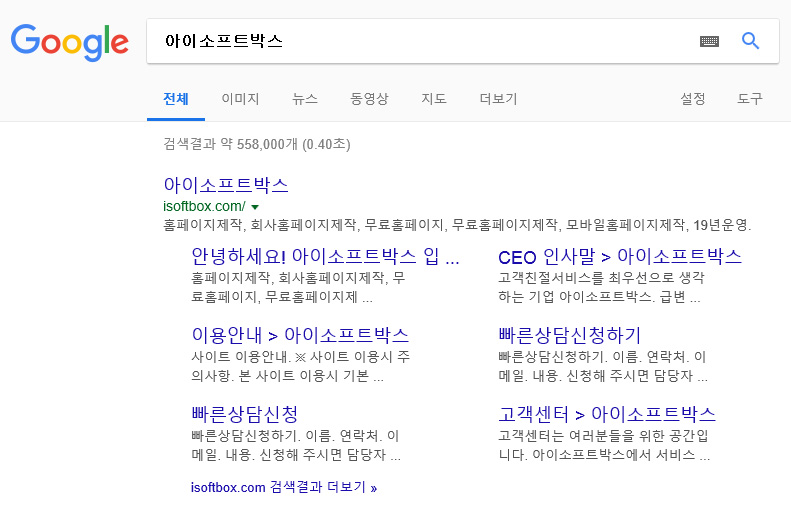791x512 pixels.
Task: Open the 설정 menu
Action: [693, 98]
